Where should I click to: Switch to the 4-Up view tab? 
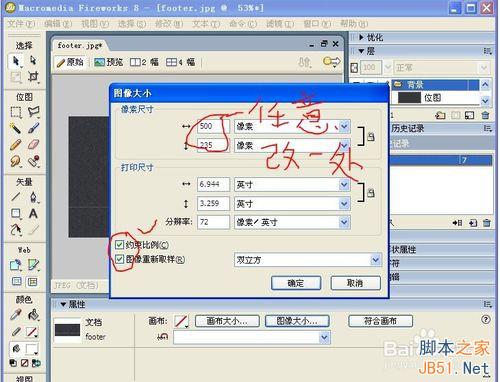coord(180,62)
